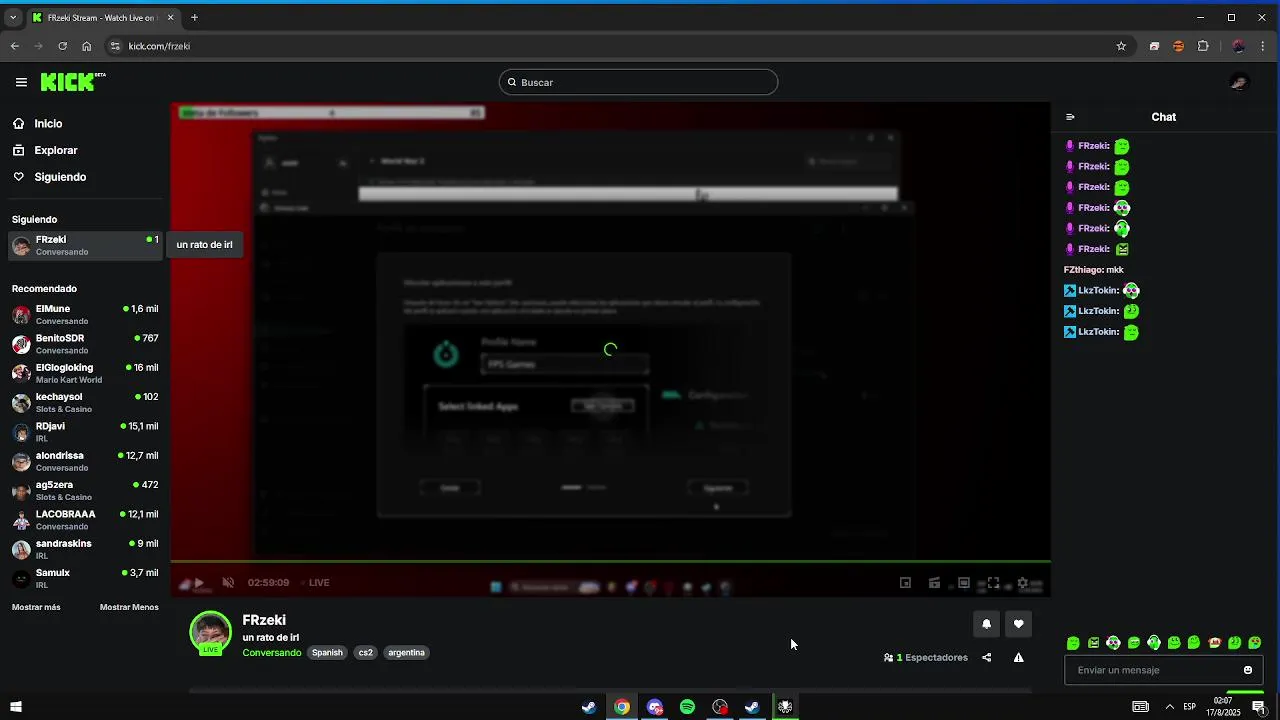Unmute the stream audio

click(228, 582)
